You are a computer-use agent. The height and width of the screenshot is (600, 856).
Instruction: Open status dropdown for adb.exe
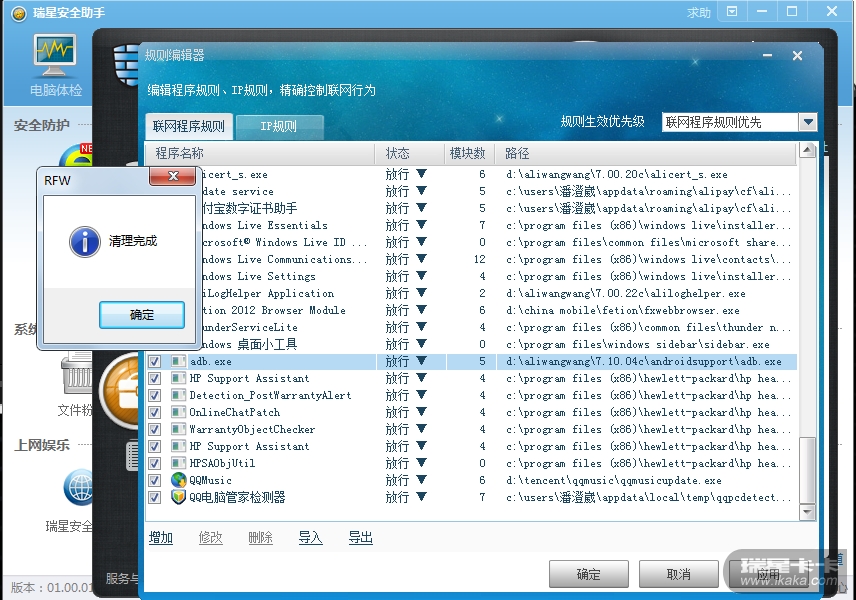pyautogui.click(x=421, y=360)
